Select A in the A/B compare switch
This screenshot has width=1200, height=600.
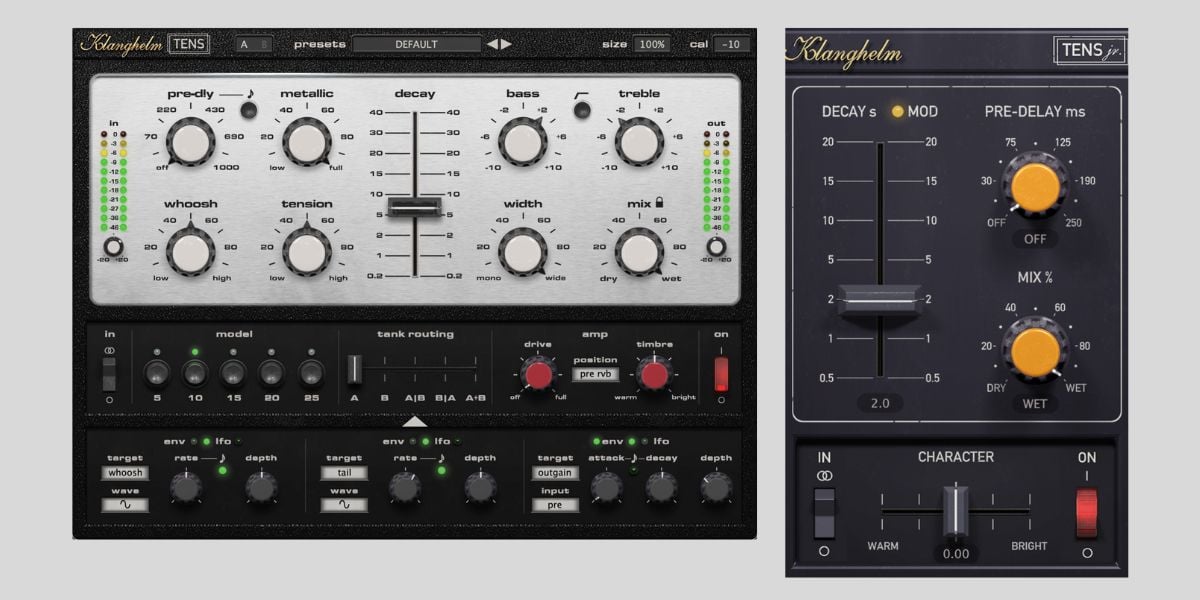coord(244,44)
